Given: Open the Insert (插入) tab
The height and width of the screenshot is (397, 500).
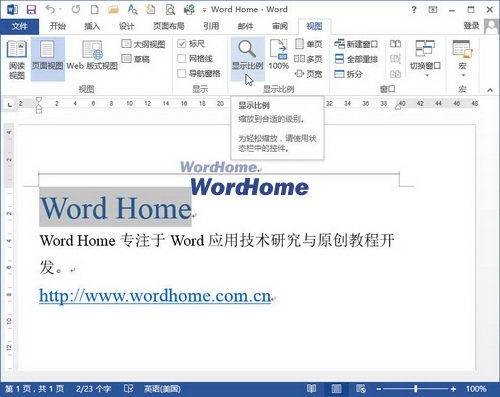Looking at the screenshot, I should pos(92,26).
